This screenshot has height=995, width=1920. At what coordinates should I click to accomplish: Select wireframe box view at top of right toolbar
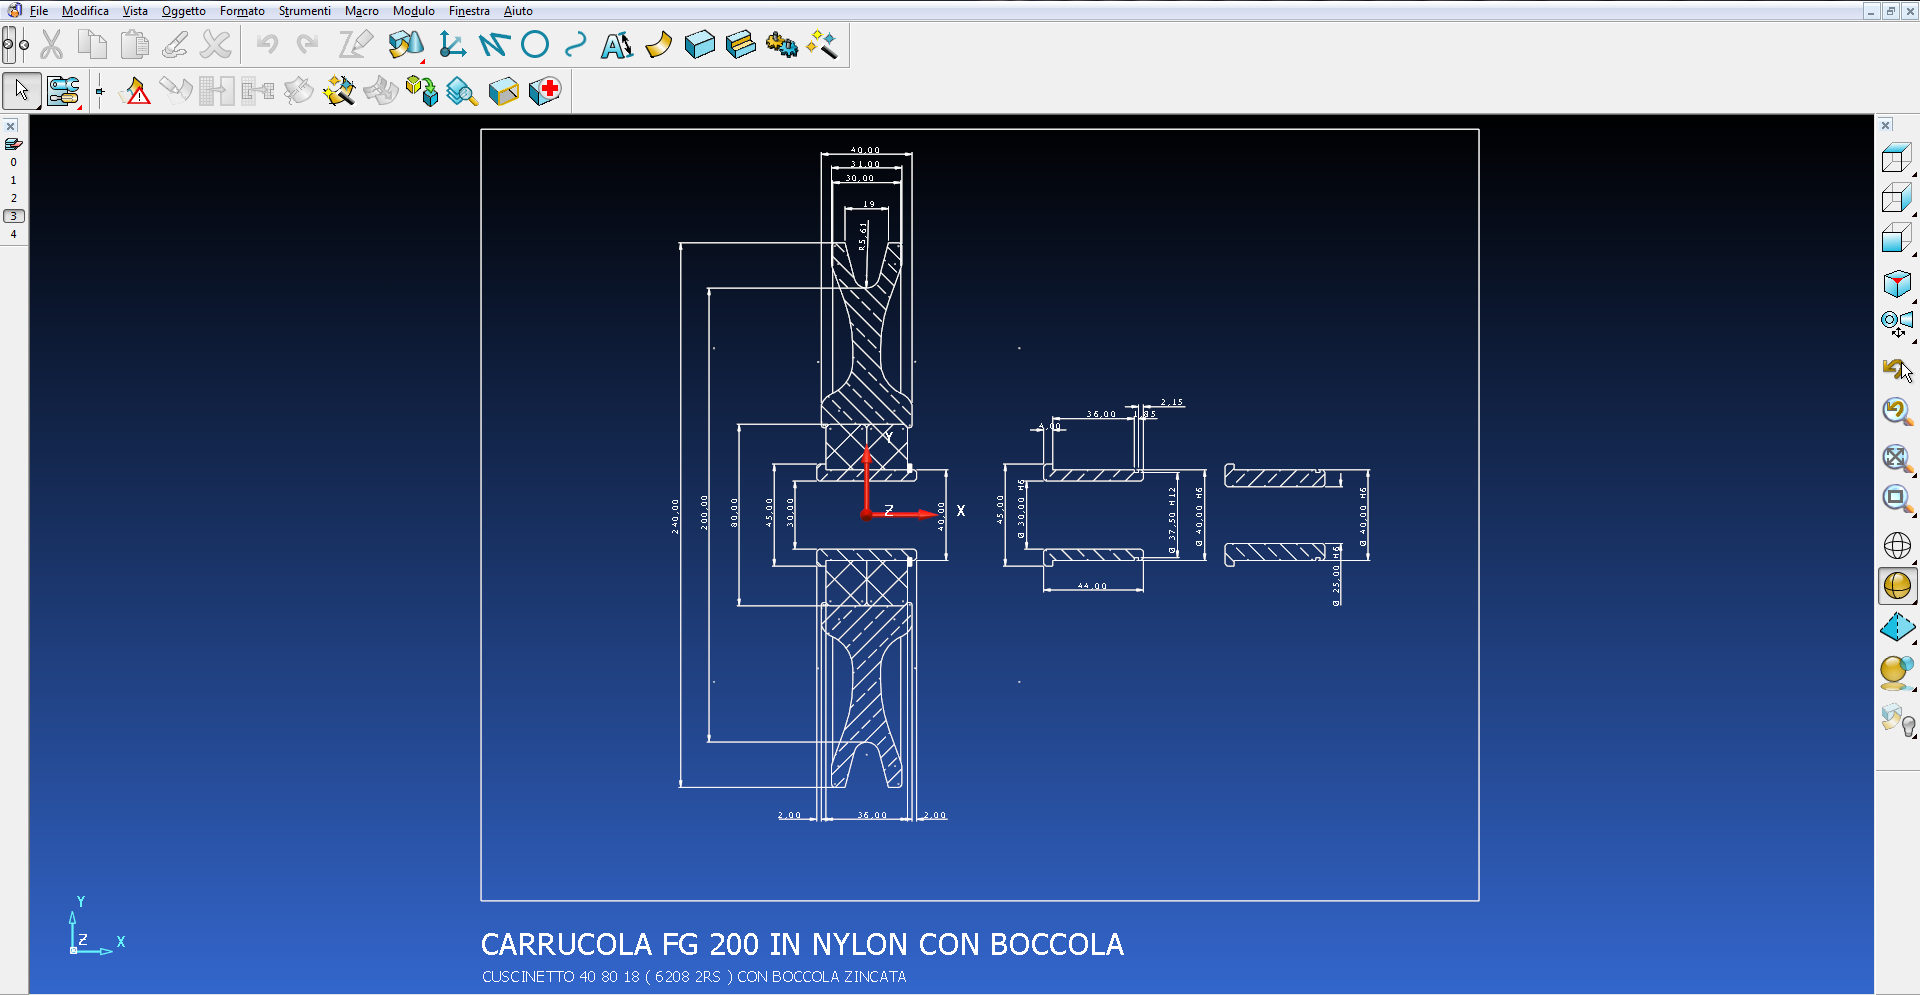[x=1897, y=159]
